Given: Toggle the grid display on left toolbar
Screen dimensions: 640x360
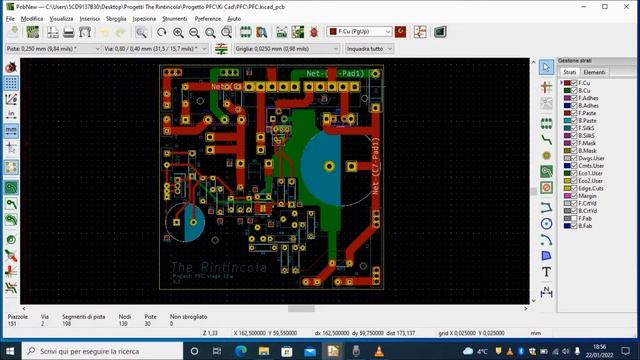Looking at the screenshot, I should coord(11,83).
